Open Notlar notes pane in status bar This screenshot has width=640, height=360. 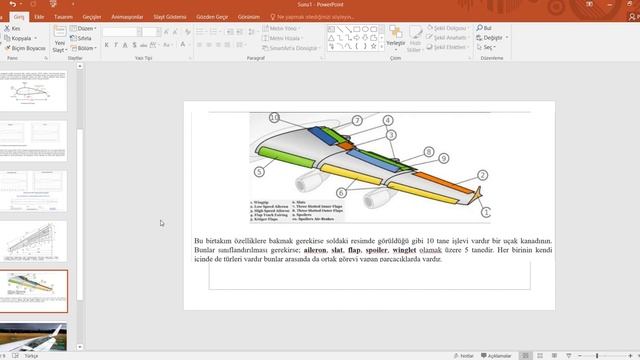464,356
